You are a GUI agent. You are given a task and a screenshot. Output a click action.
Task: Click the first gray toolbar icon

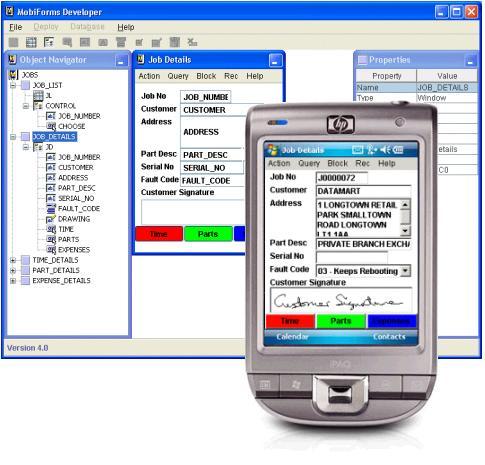13,42
